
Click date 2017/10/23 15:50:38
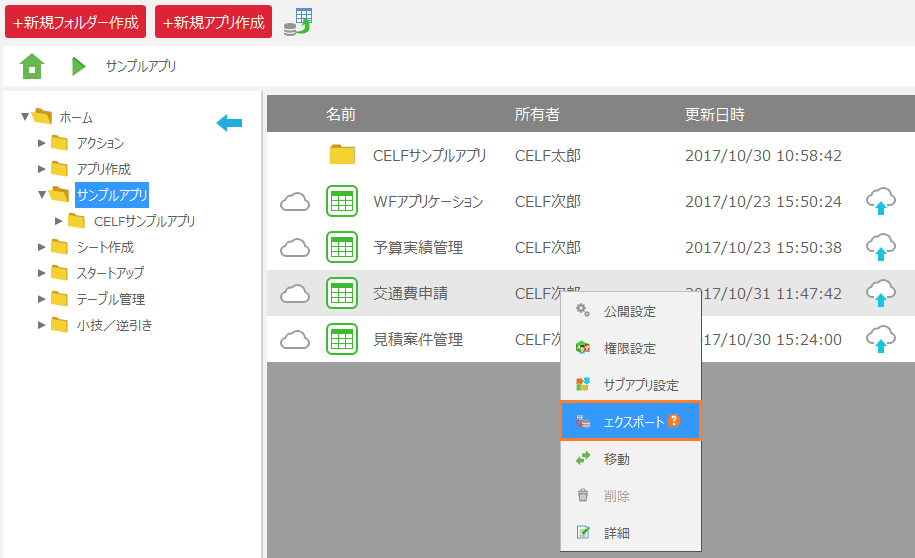click(x=763, y=248)
